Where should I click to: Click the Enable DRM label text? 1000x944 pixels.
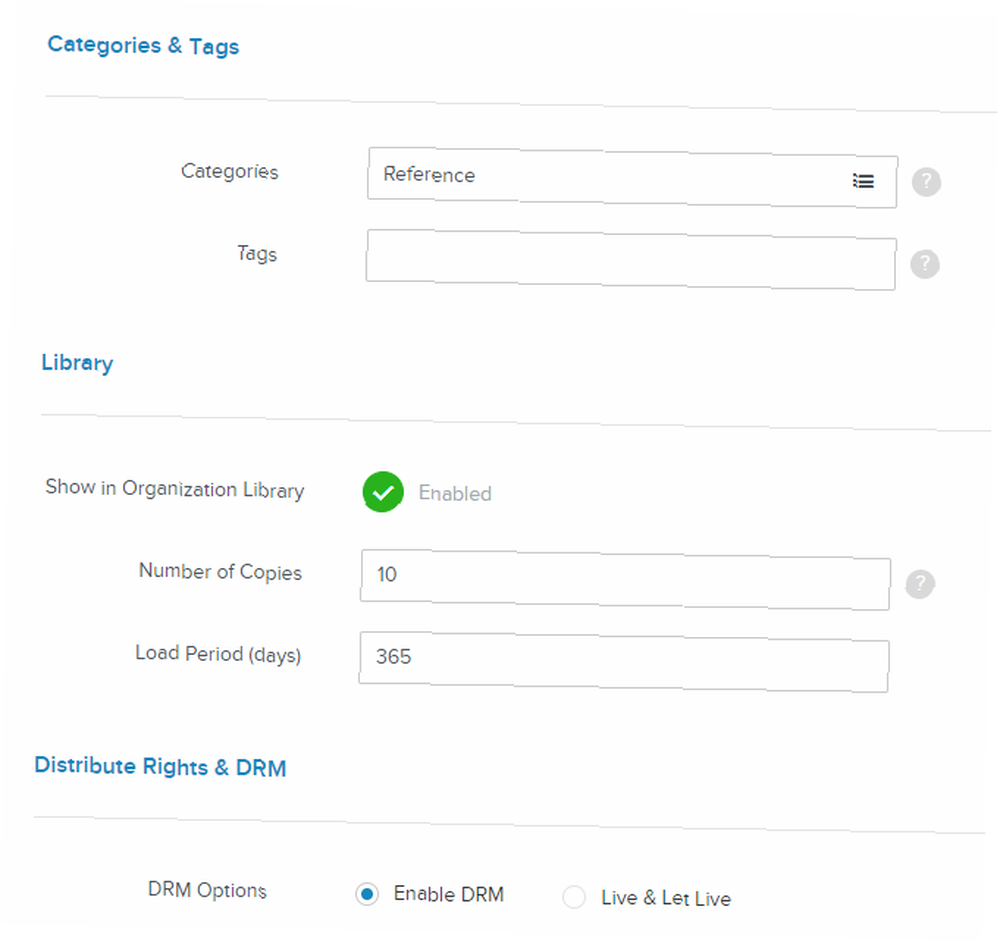pos(448,894)
